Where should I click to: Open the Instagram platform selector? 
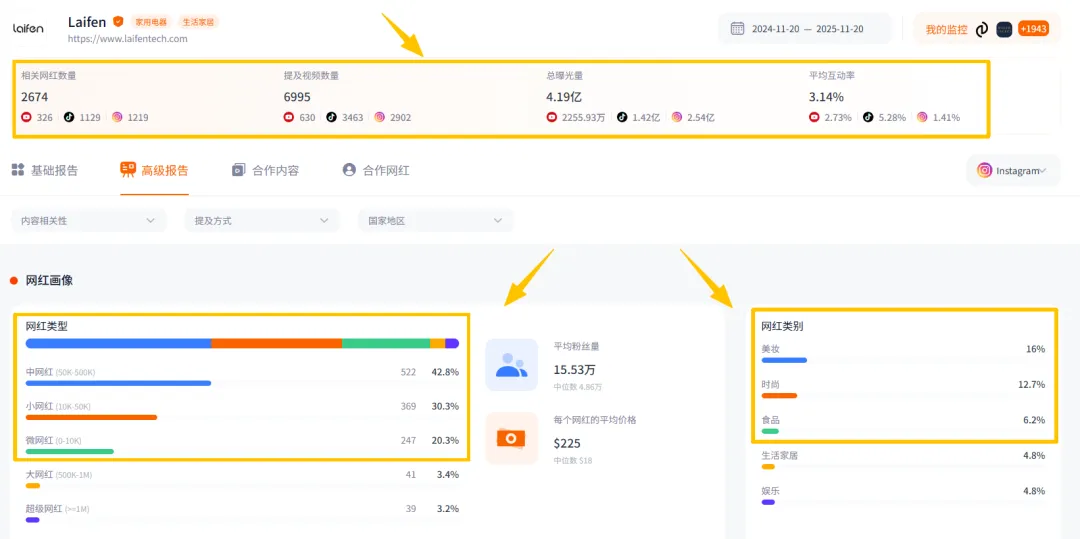point(1013,171)
